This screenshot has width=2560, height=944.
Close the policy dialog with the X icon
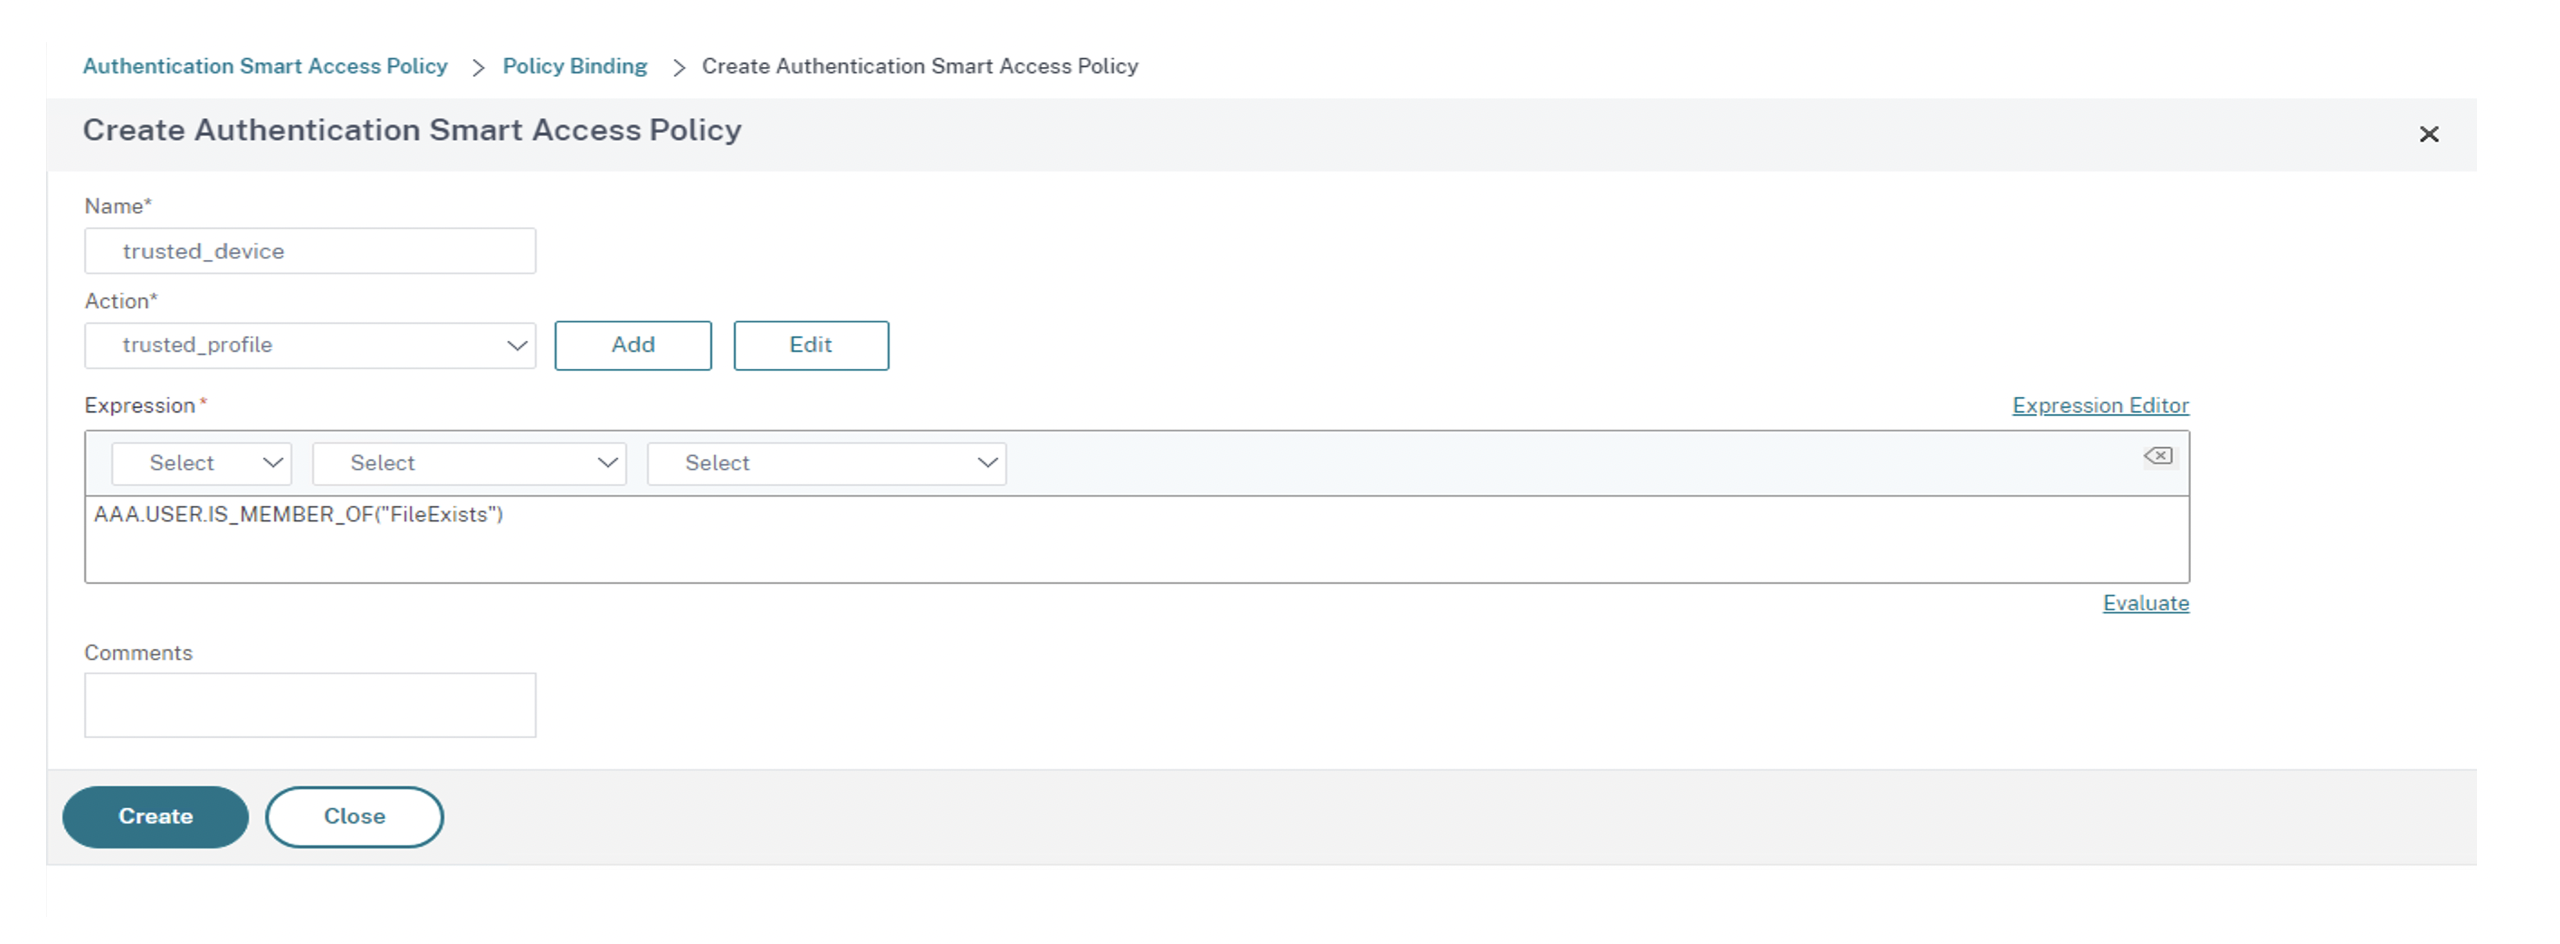click(x=2428, y=134)
